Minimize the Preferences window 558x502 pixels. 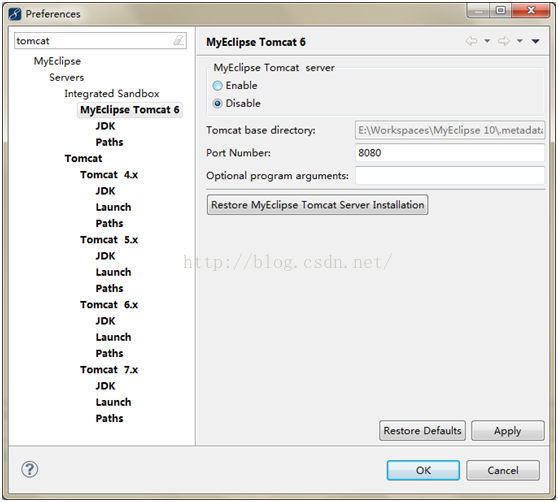click(479, 11)
